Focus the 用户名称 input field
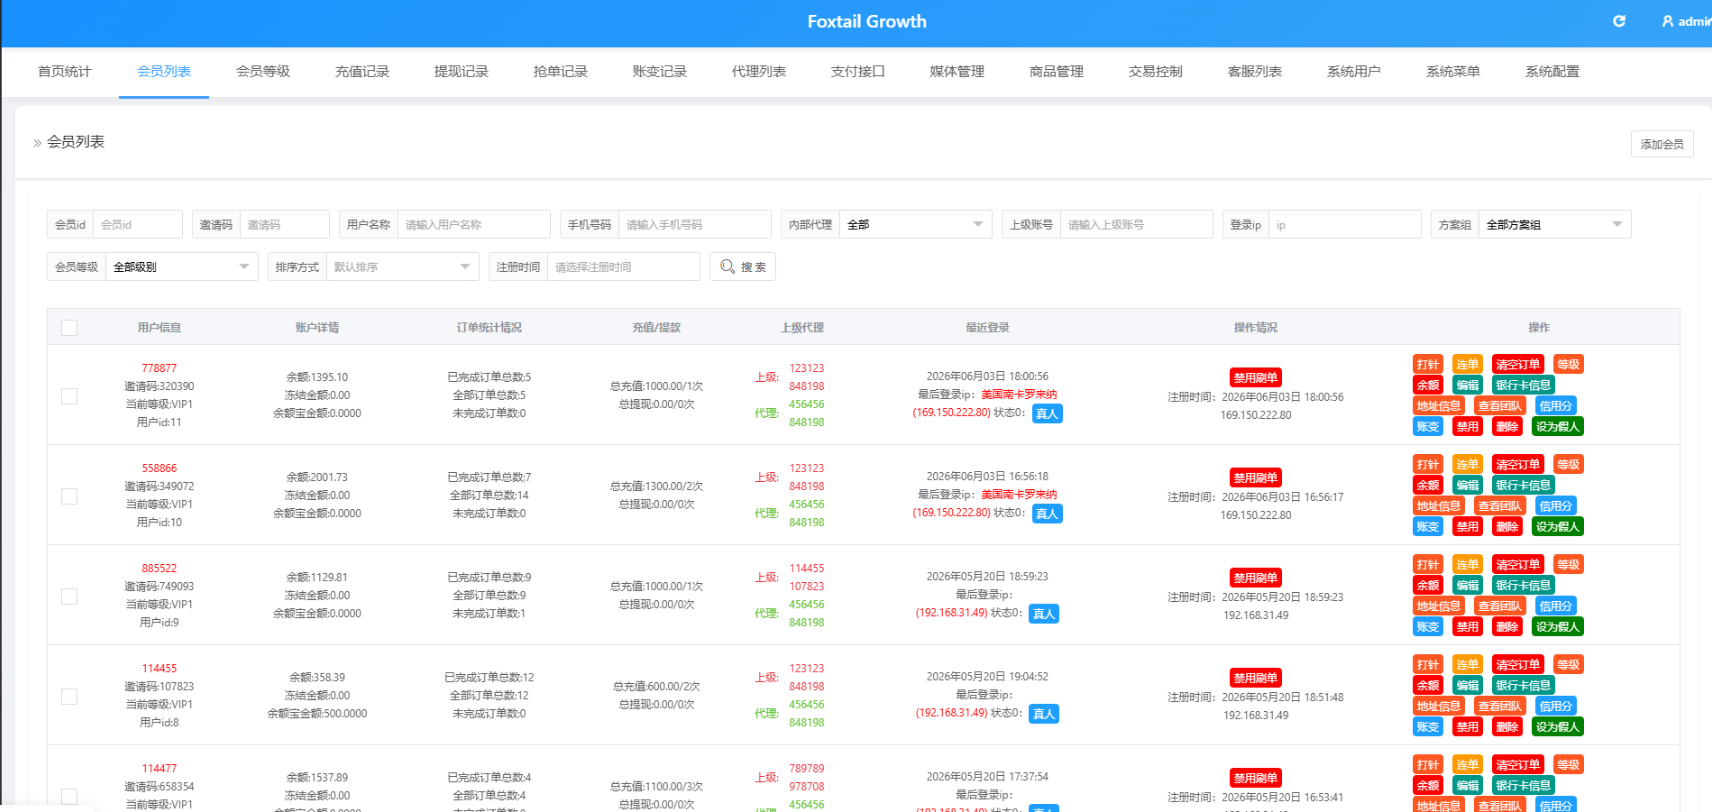 tap(474, 224)
